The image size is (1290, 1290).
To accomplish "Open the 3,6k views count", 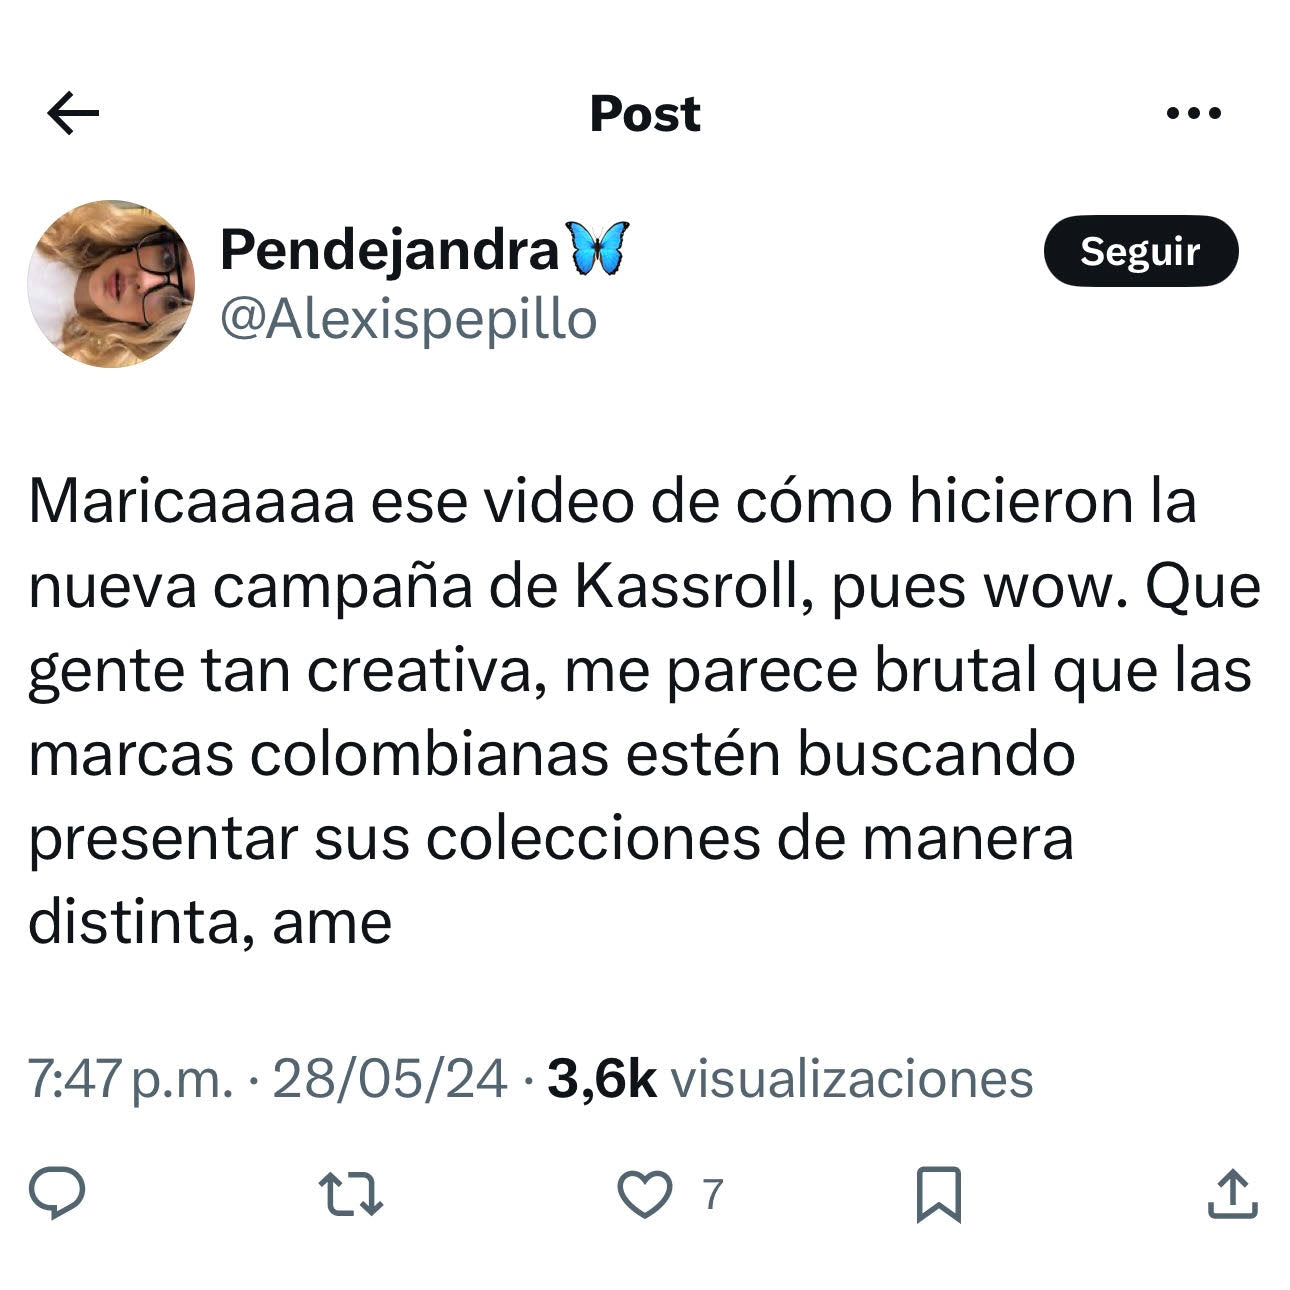I will (x=602, y=1079).
